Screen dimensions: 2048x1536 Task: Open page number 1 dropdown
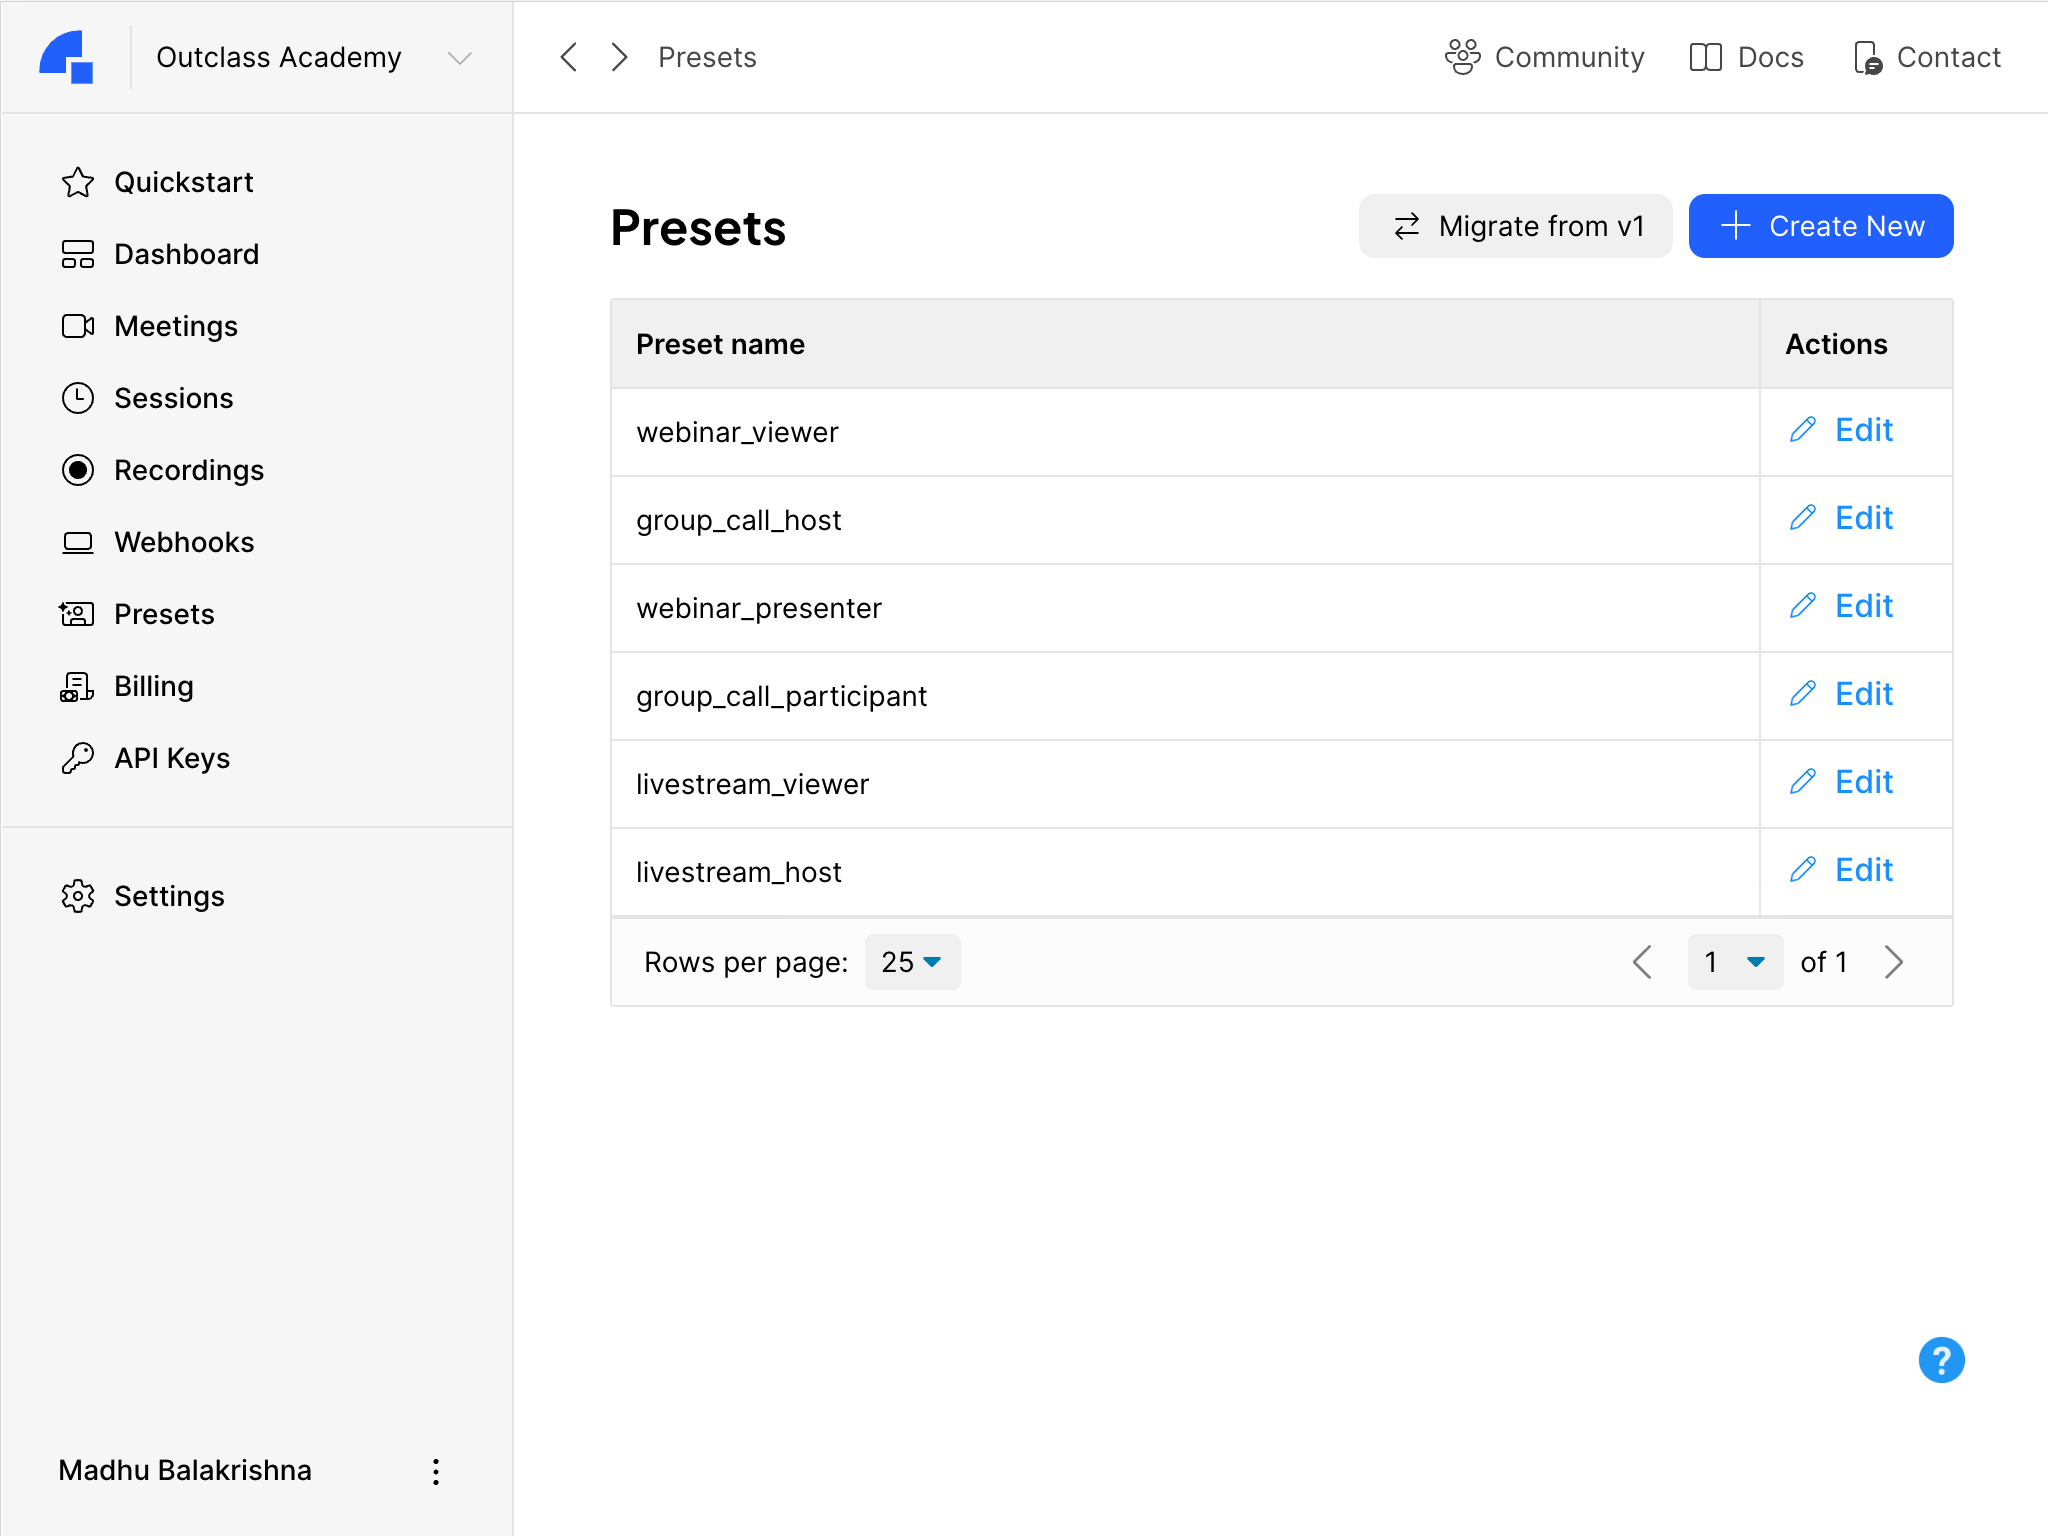1734,962
